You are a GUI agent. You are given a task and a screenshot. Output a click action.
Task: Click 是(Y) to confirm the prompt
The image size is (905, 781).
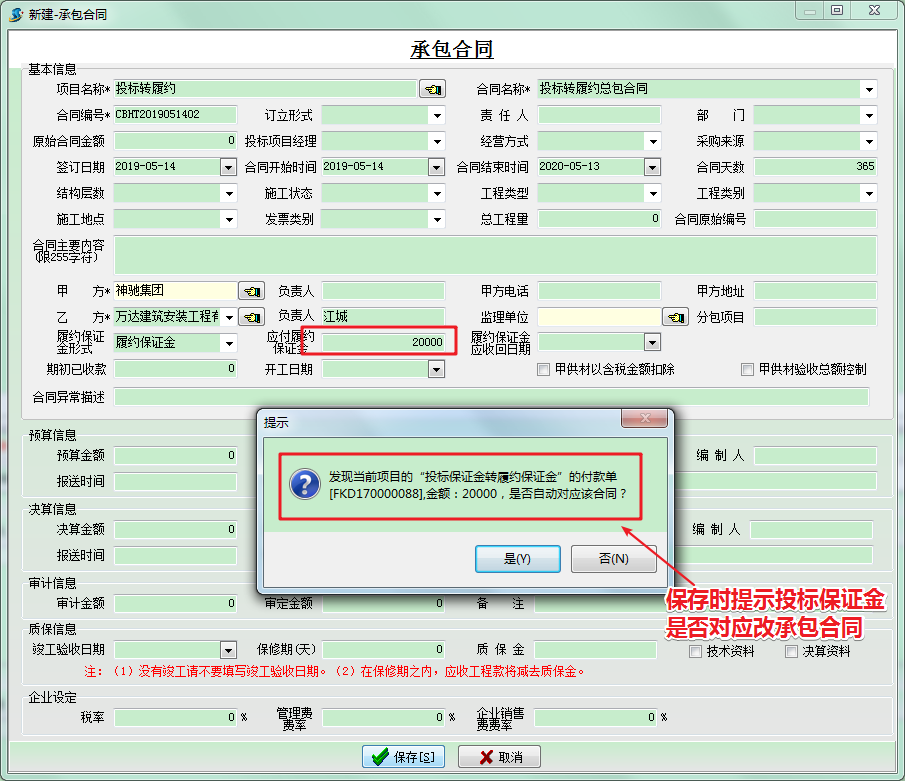[517, 558]
